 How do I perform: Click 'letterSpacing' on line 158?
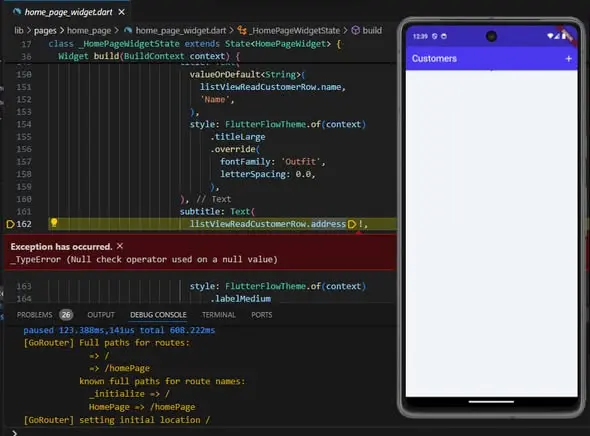[253, 174]
